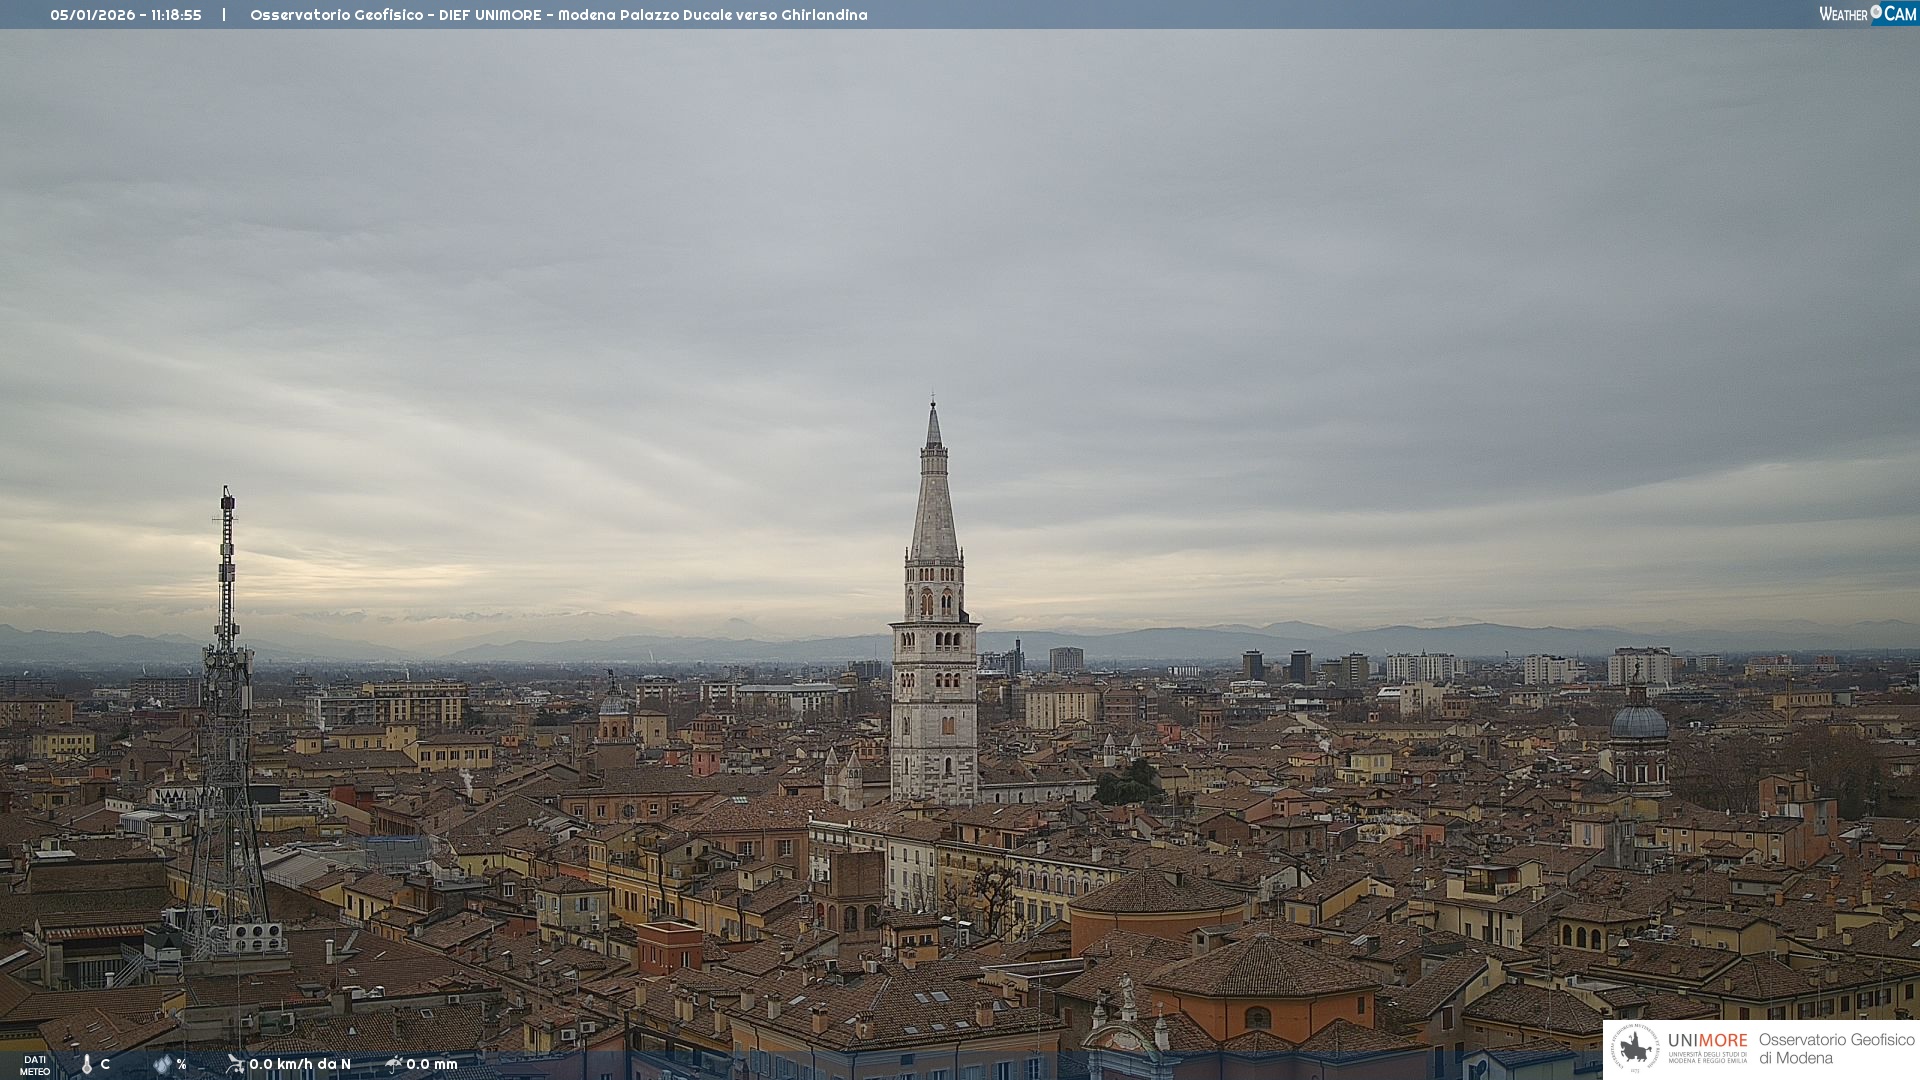The height and width of the screenshot is (1080, 1920).
Task: Click the DATI METEO label
Action: point(35,1065)
